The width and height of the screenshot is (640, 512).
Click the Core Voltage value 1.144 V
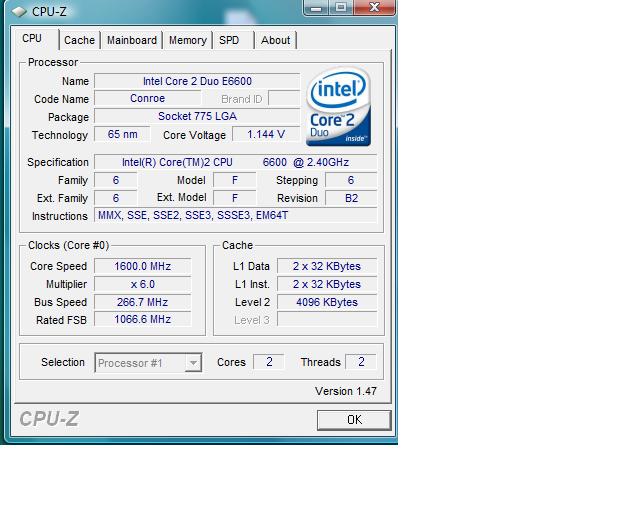pyautogui.click(x=266, y=134)
